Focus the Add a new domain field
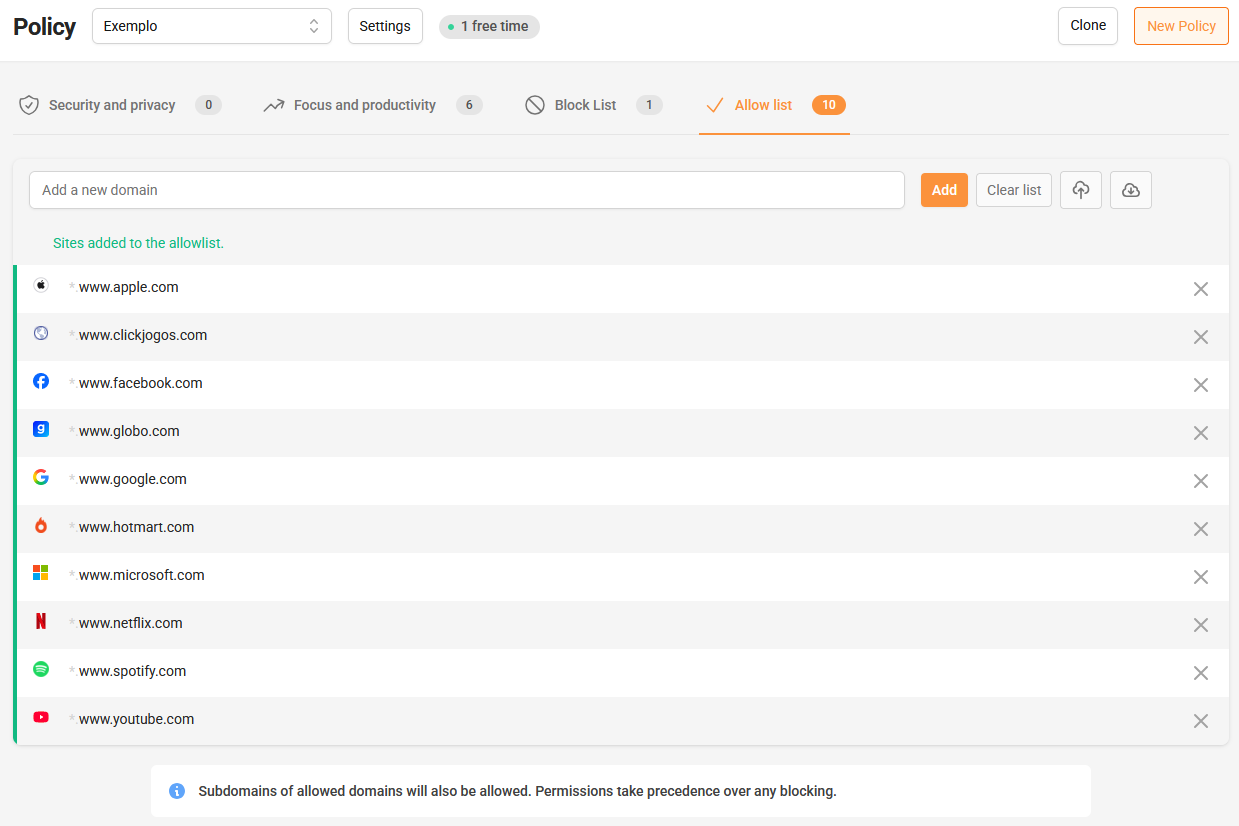The height and width of the screenshot is (826, 1239). tap(466, 190)
